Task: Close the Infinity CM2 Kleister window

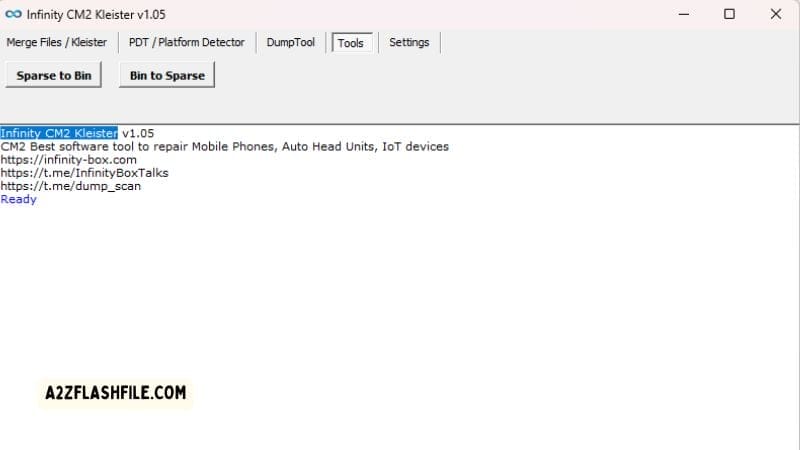Action: pyautogui.click(x=776, y=14)
